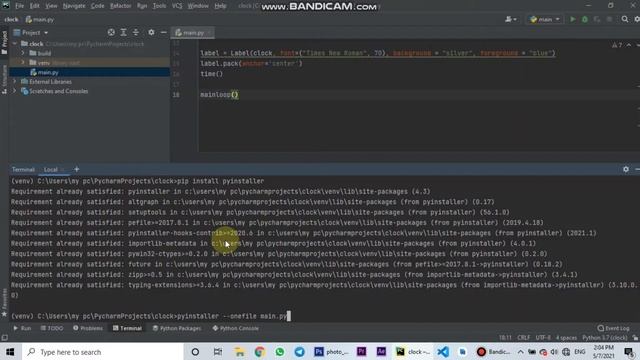Click the CRLF line separator status
This screenshot has width=640, height=360.
click(x=523, y=338)
